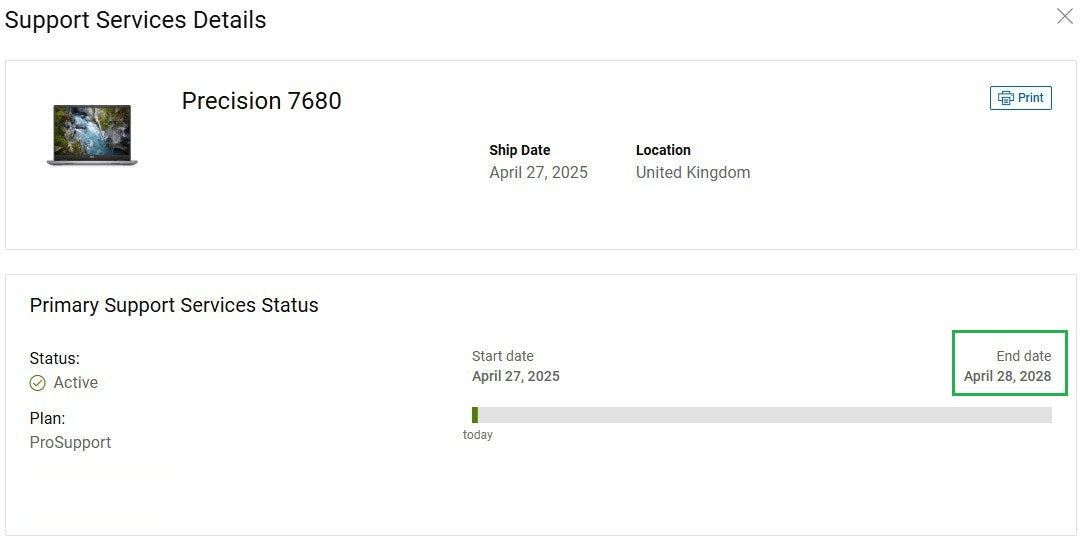Click the April 27, 2025 start date value

tap(516, 377)
